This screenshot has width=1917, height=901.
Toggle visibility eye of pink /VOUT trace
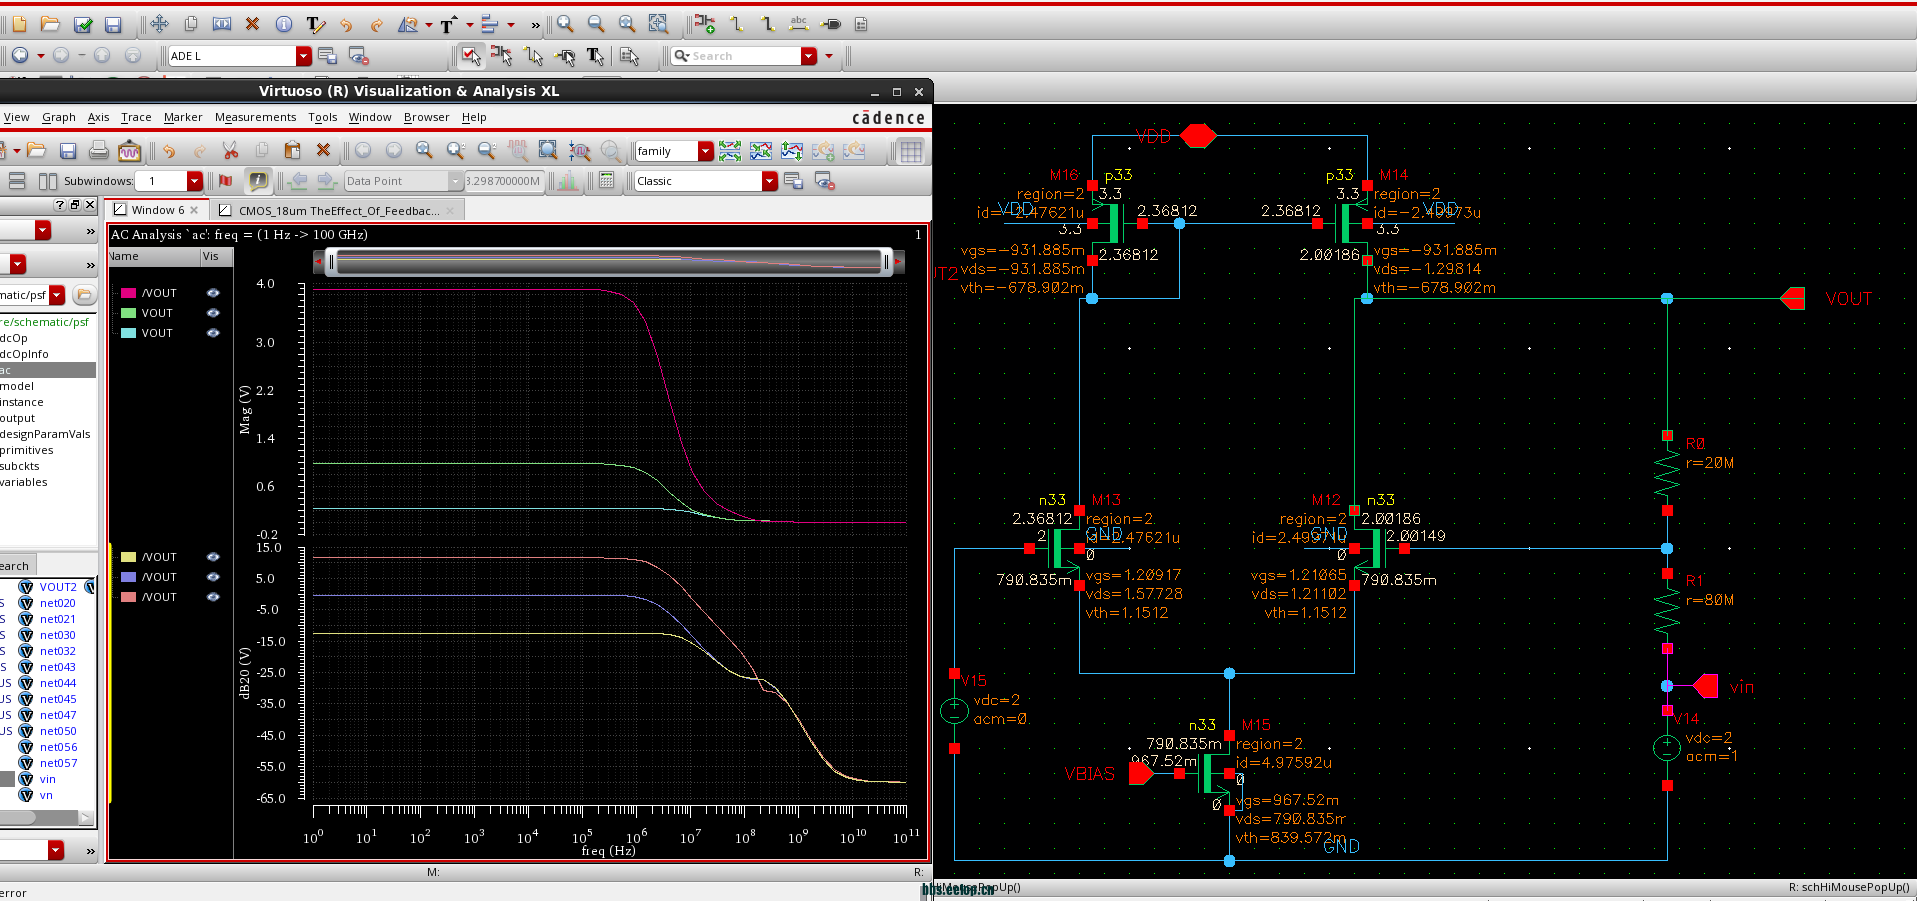click(x=213, y=293)
